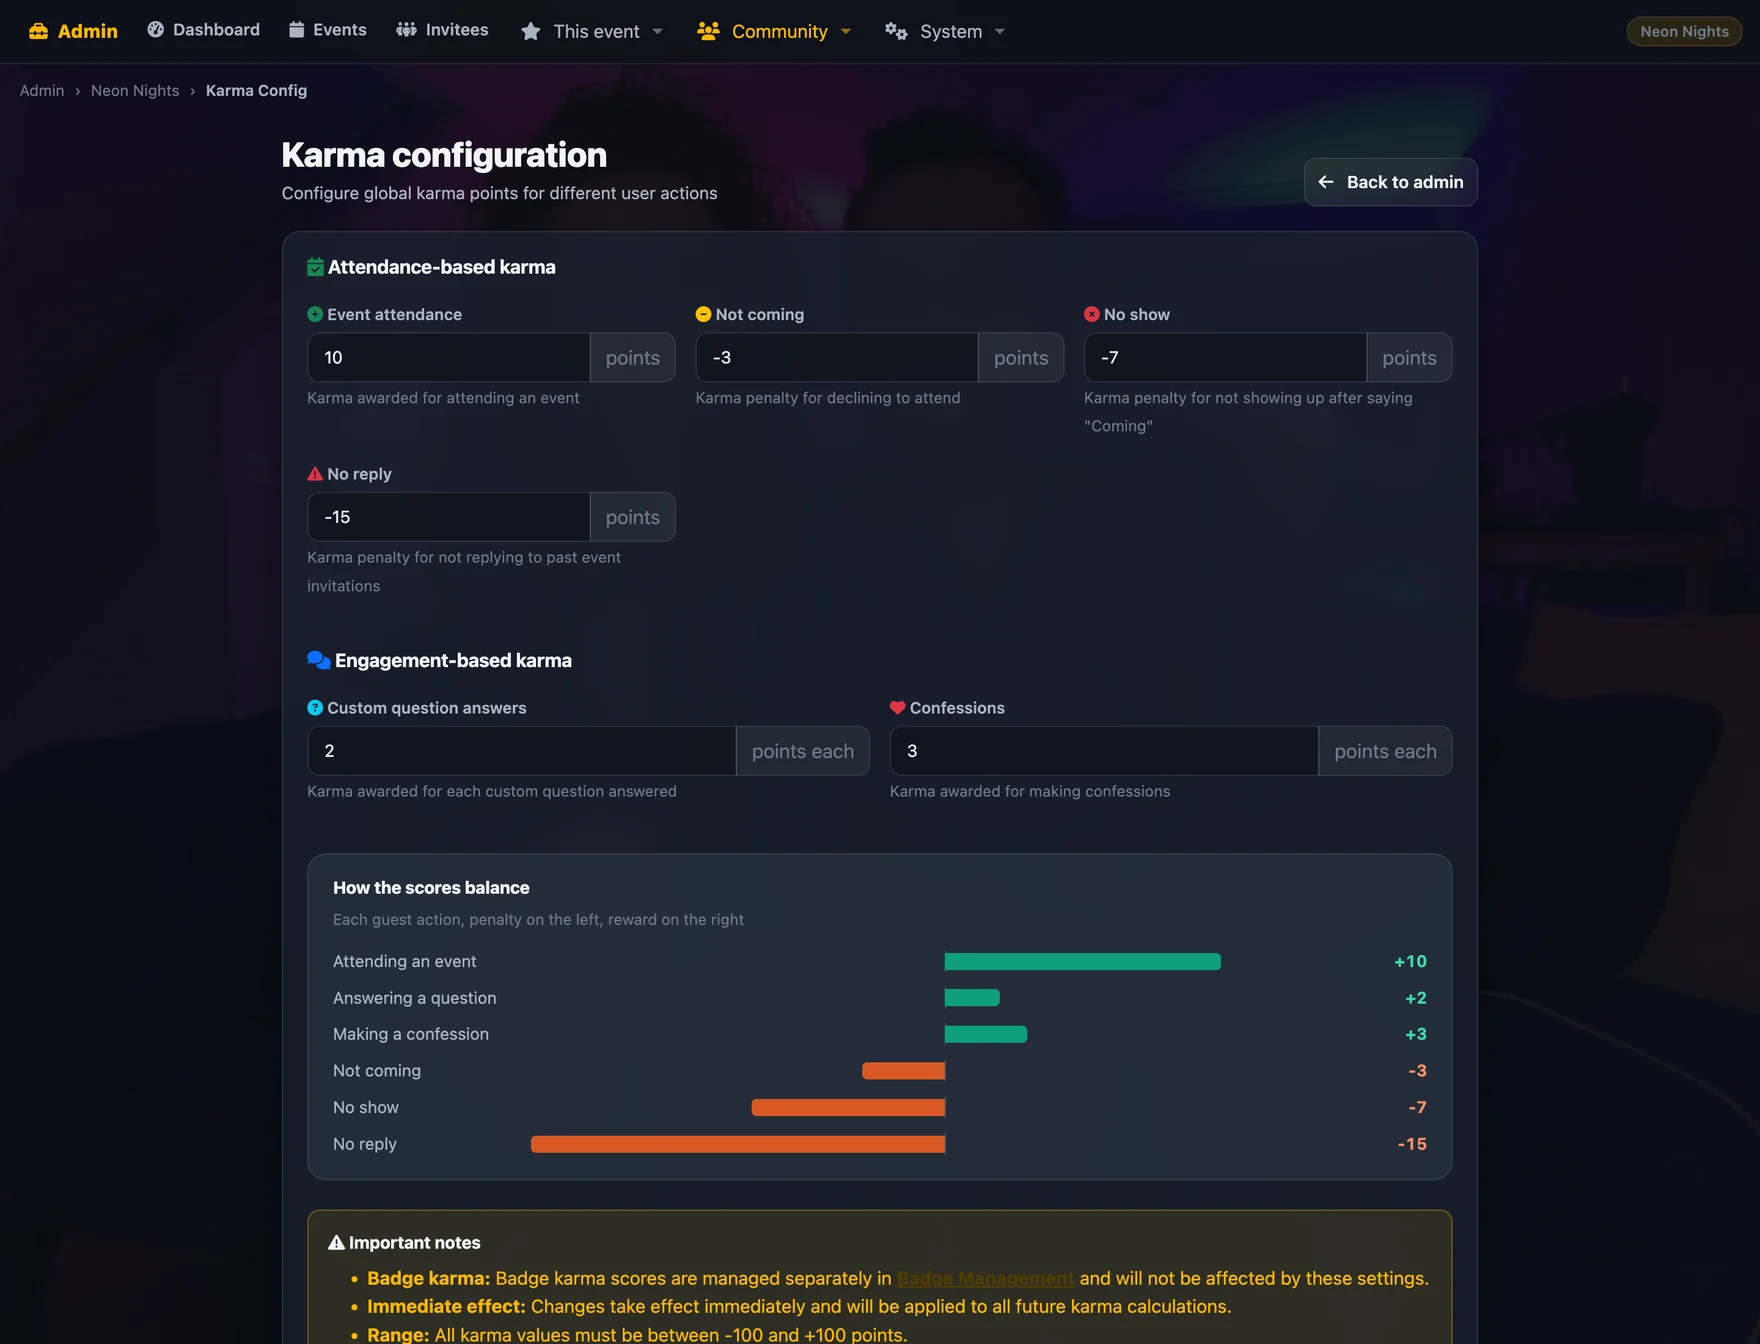Open the Dashboard menu item

(204, 30)
